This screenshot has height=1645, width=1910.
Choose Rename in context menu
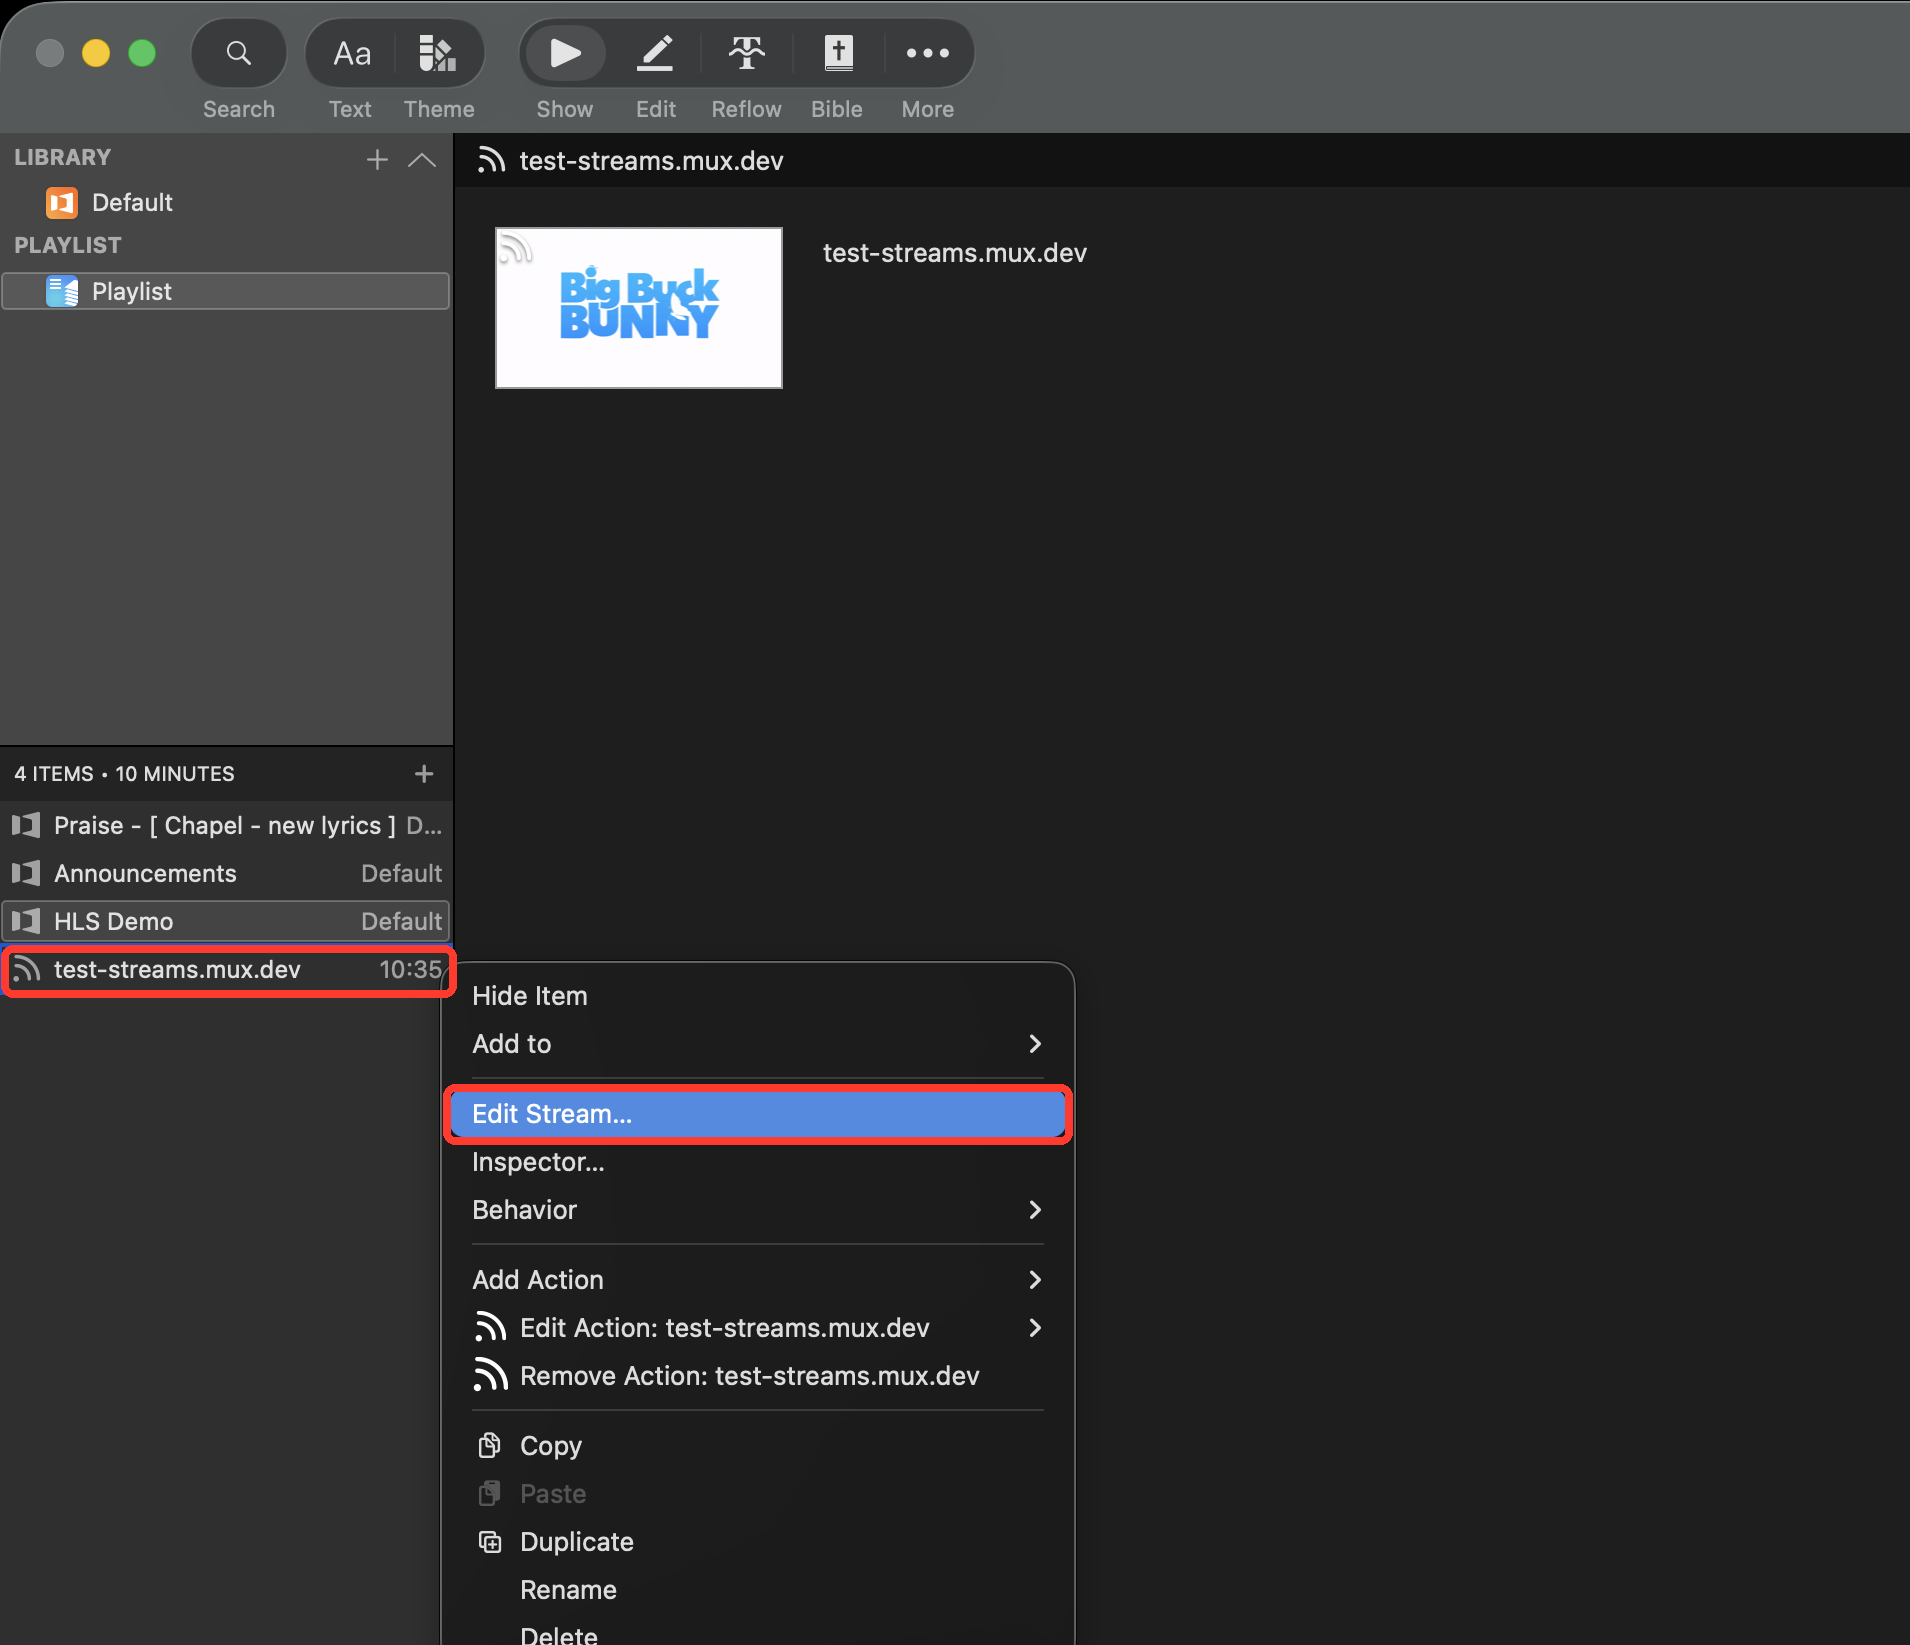pos(757,1590)
